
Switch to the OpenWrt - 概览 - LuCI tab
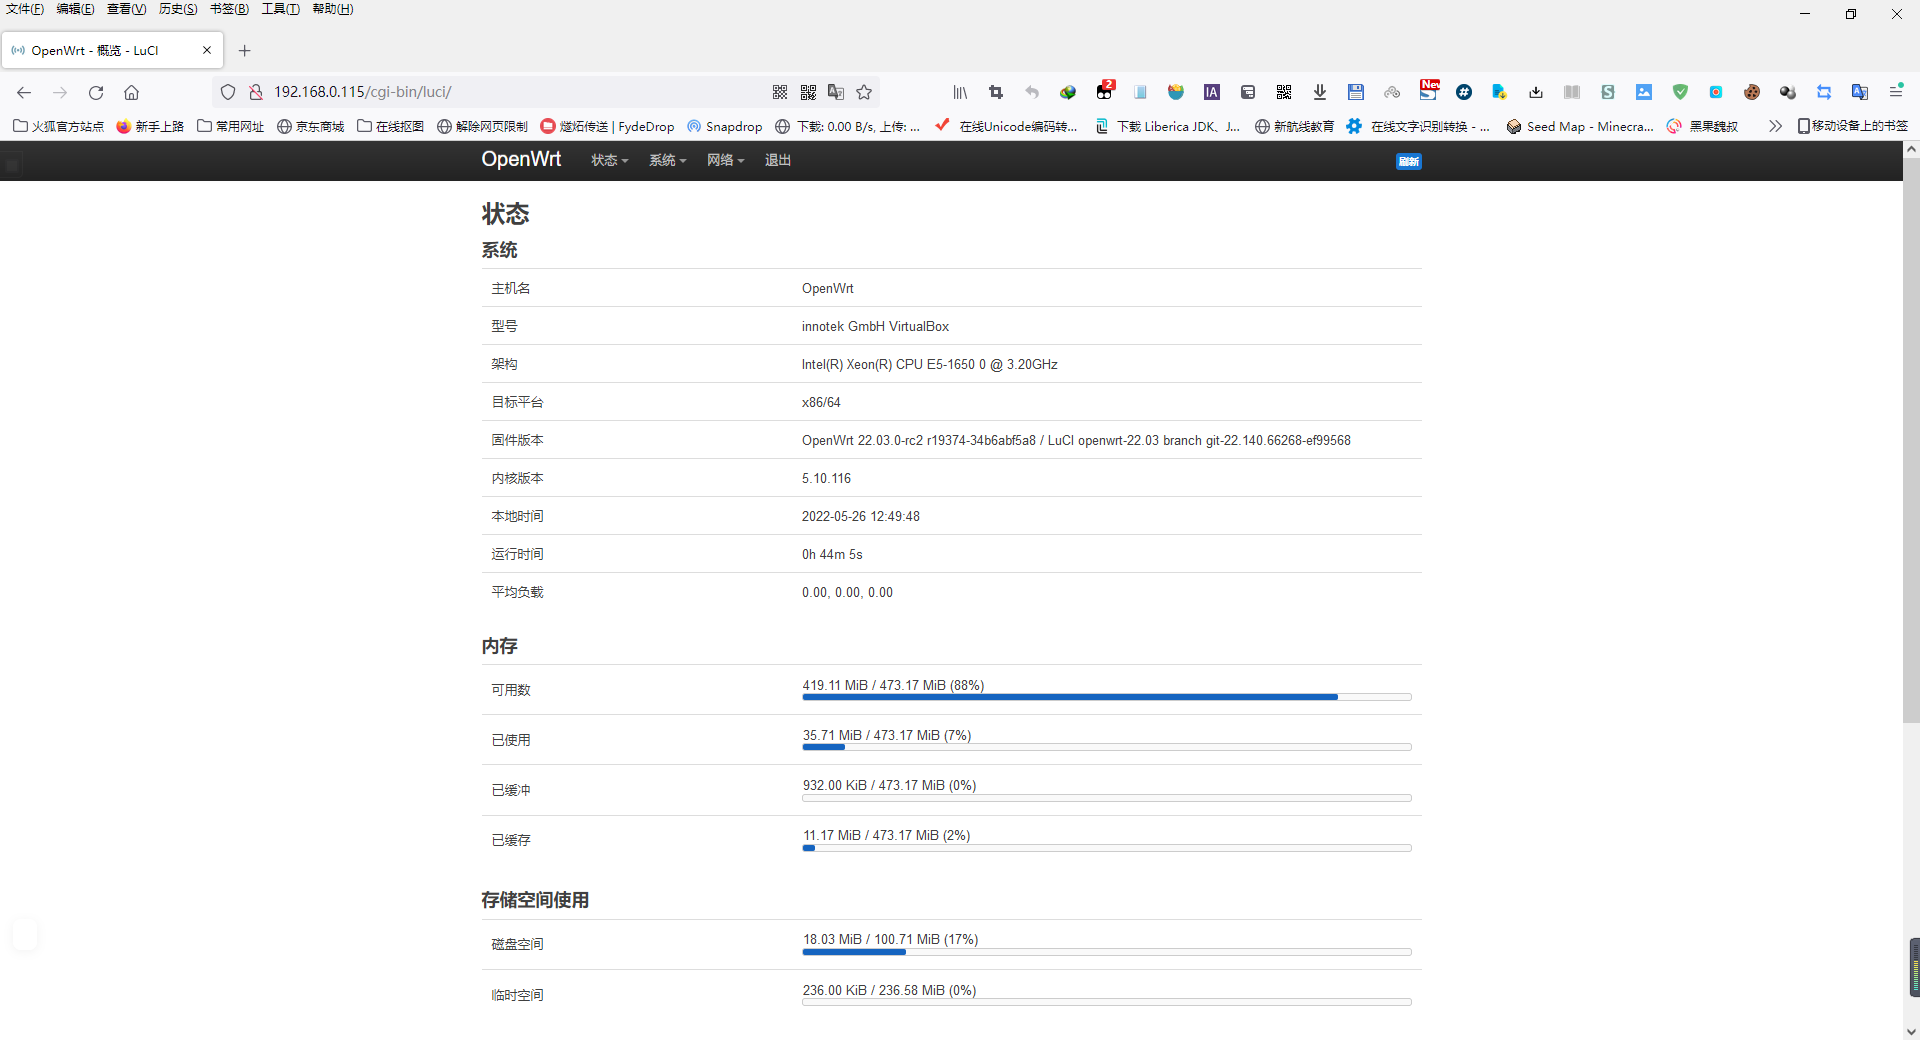(100, 50)
